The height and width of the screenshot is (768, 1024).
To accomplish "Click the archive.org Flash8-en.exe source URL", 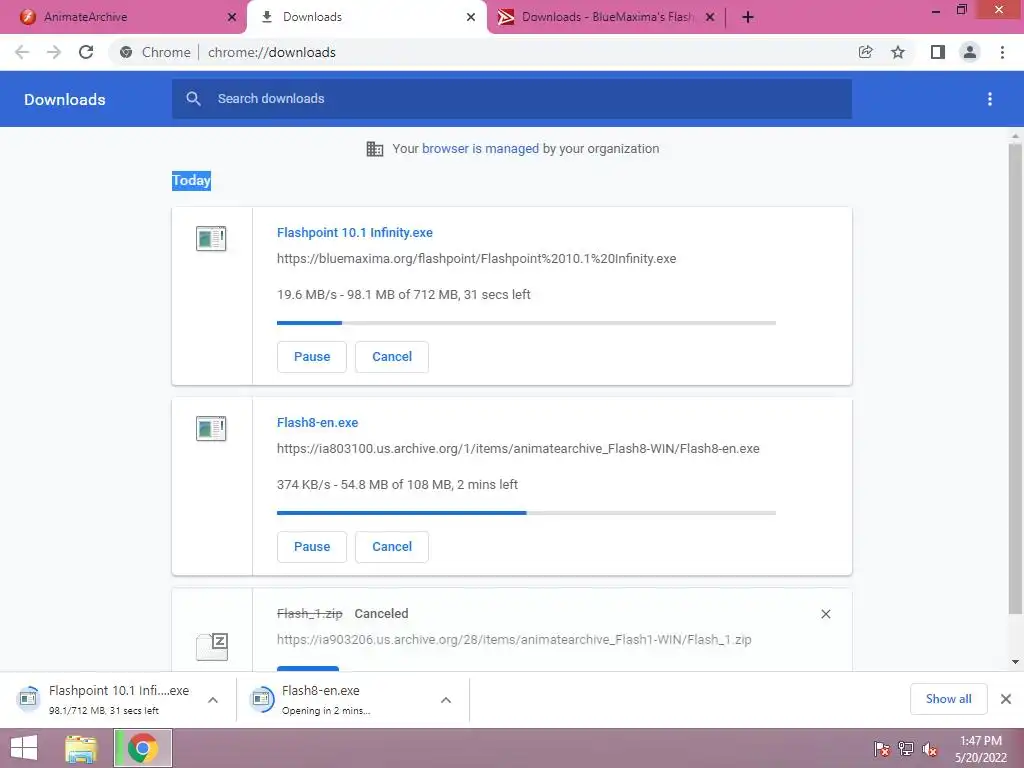I will [518, 449].
